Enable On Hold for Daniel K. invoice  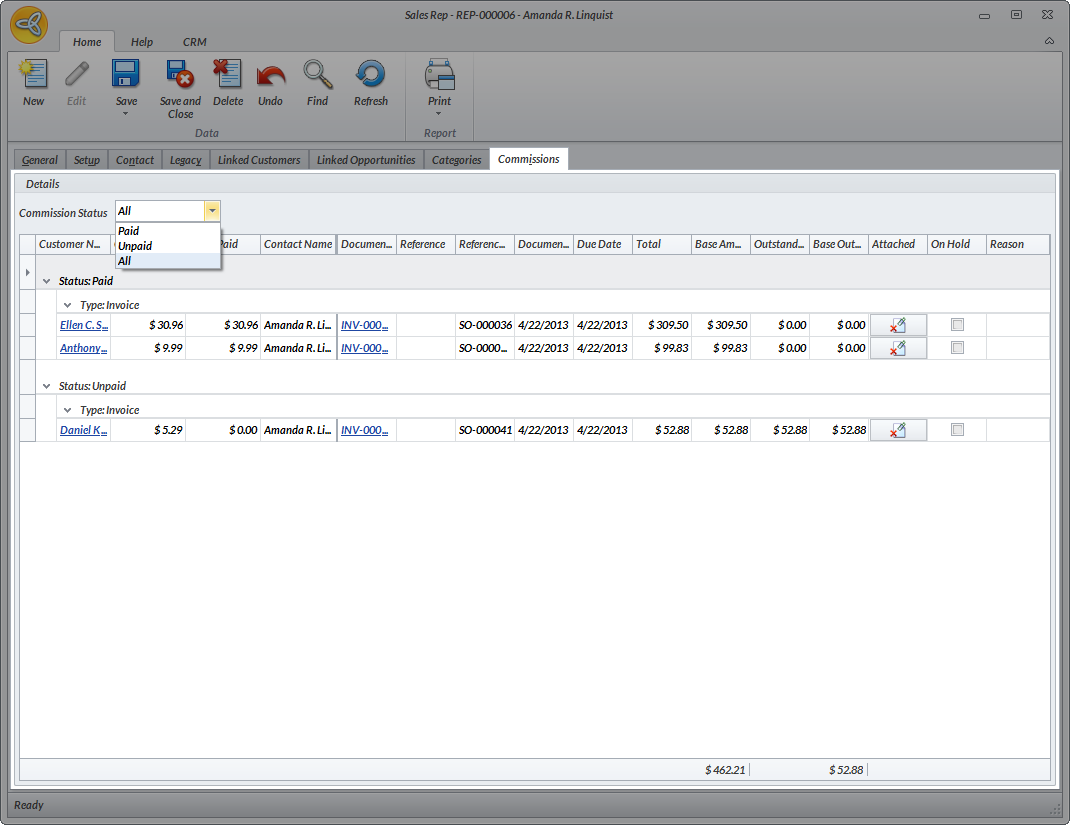click(x=957, y=430)
